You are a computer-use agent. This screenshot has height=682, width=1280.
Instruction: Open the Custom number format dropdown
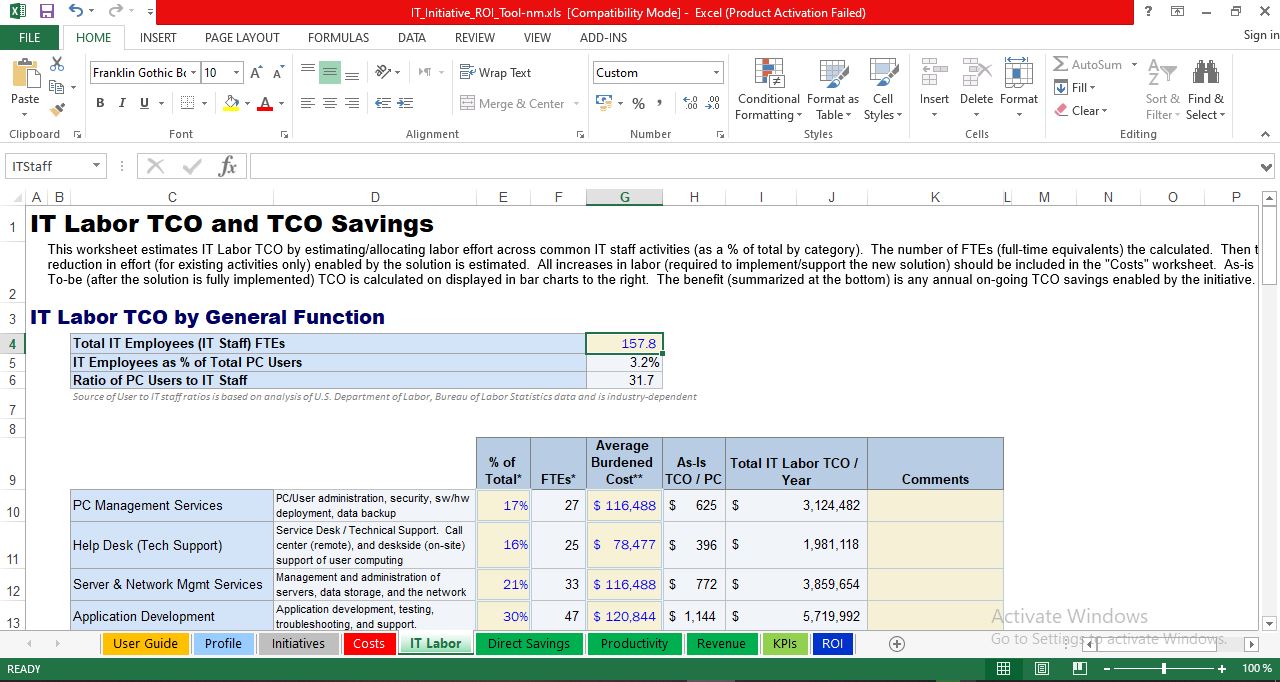coord(716,72)
